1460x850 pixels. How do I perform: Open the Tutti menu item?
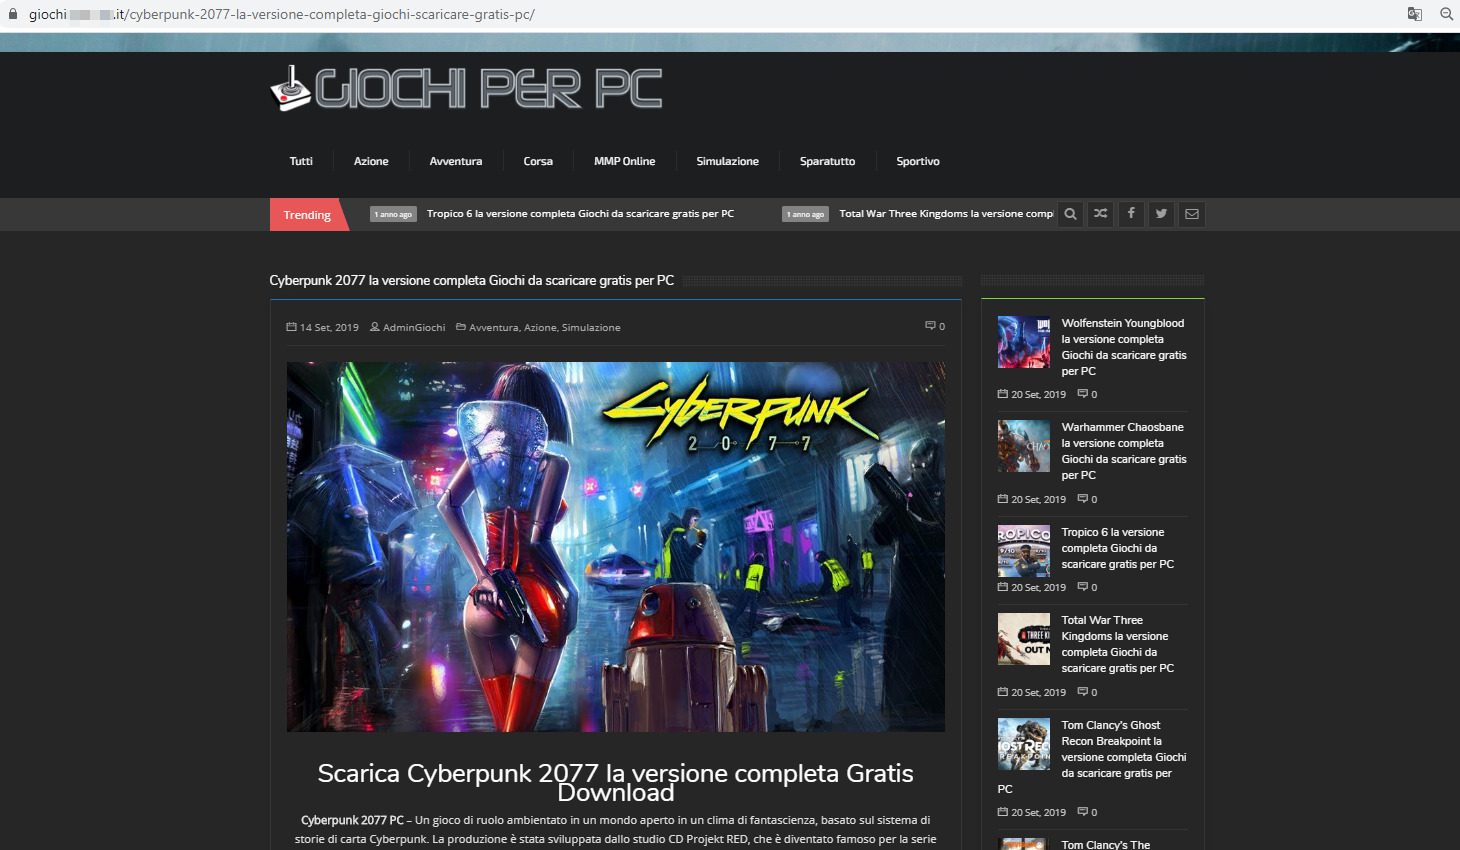tap(301, 161)
